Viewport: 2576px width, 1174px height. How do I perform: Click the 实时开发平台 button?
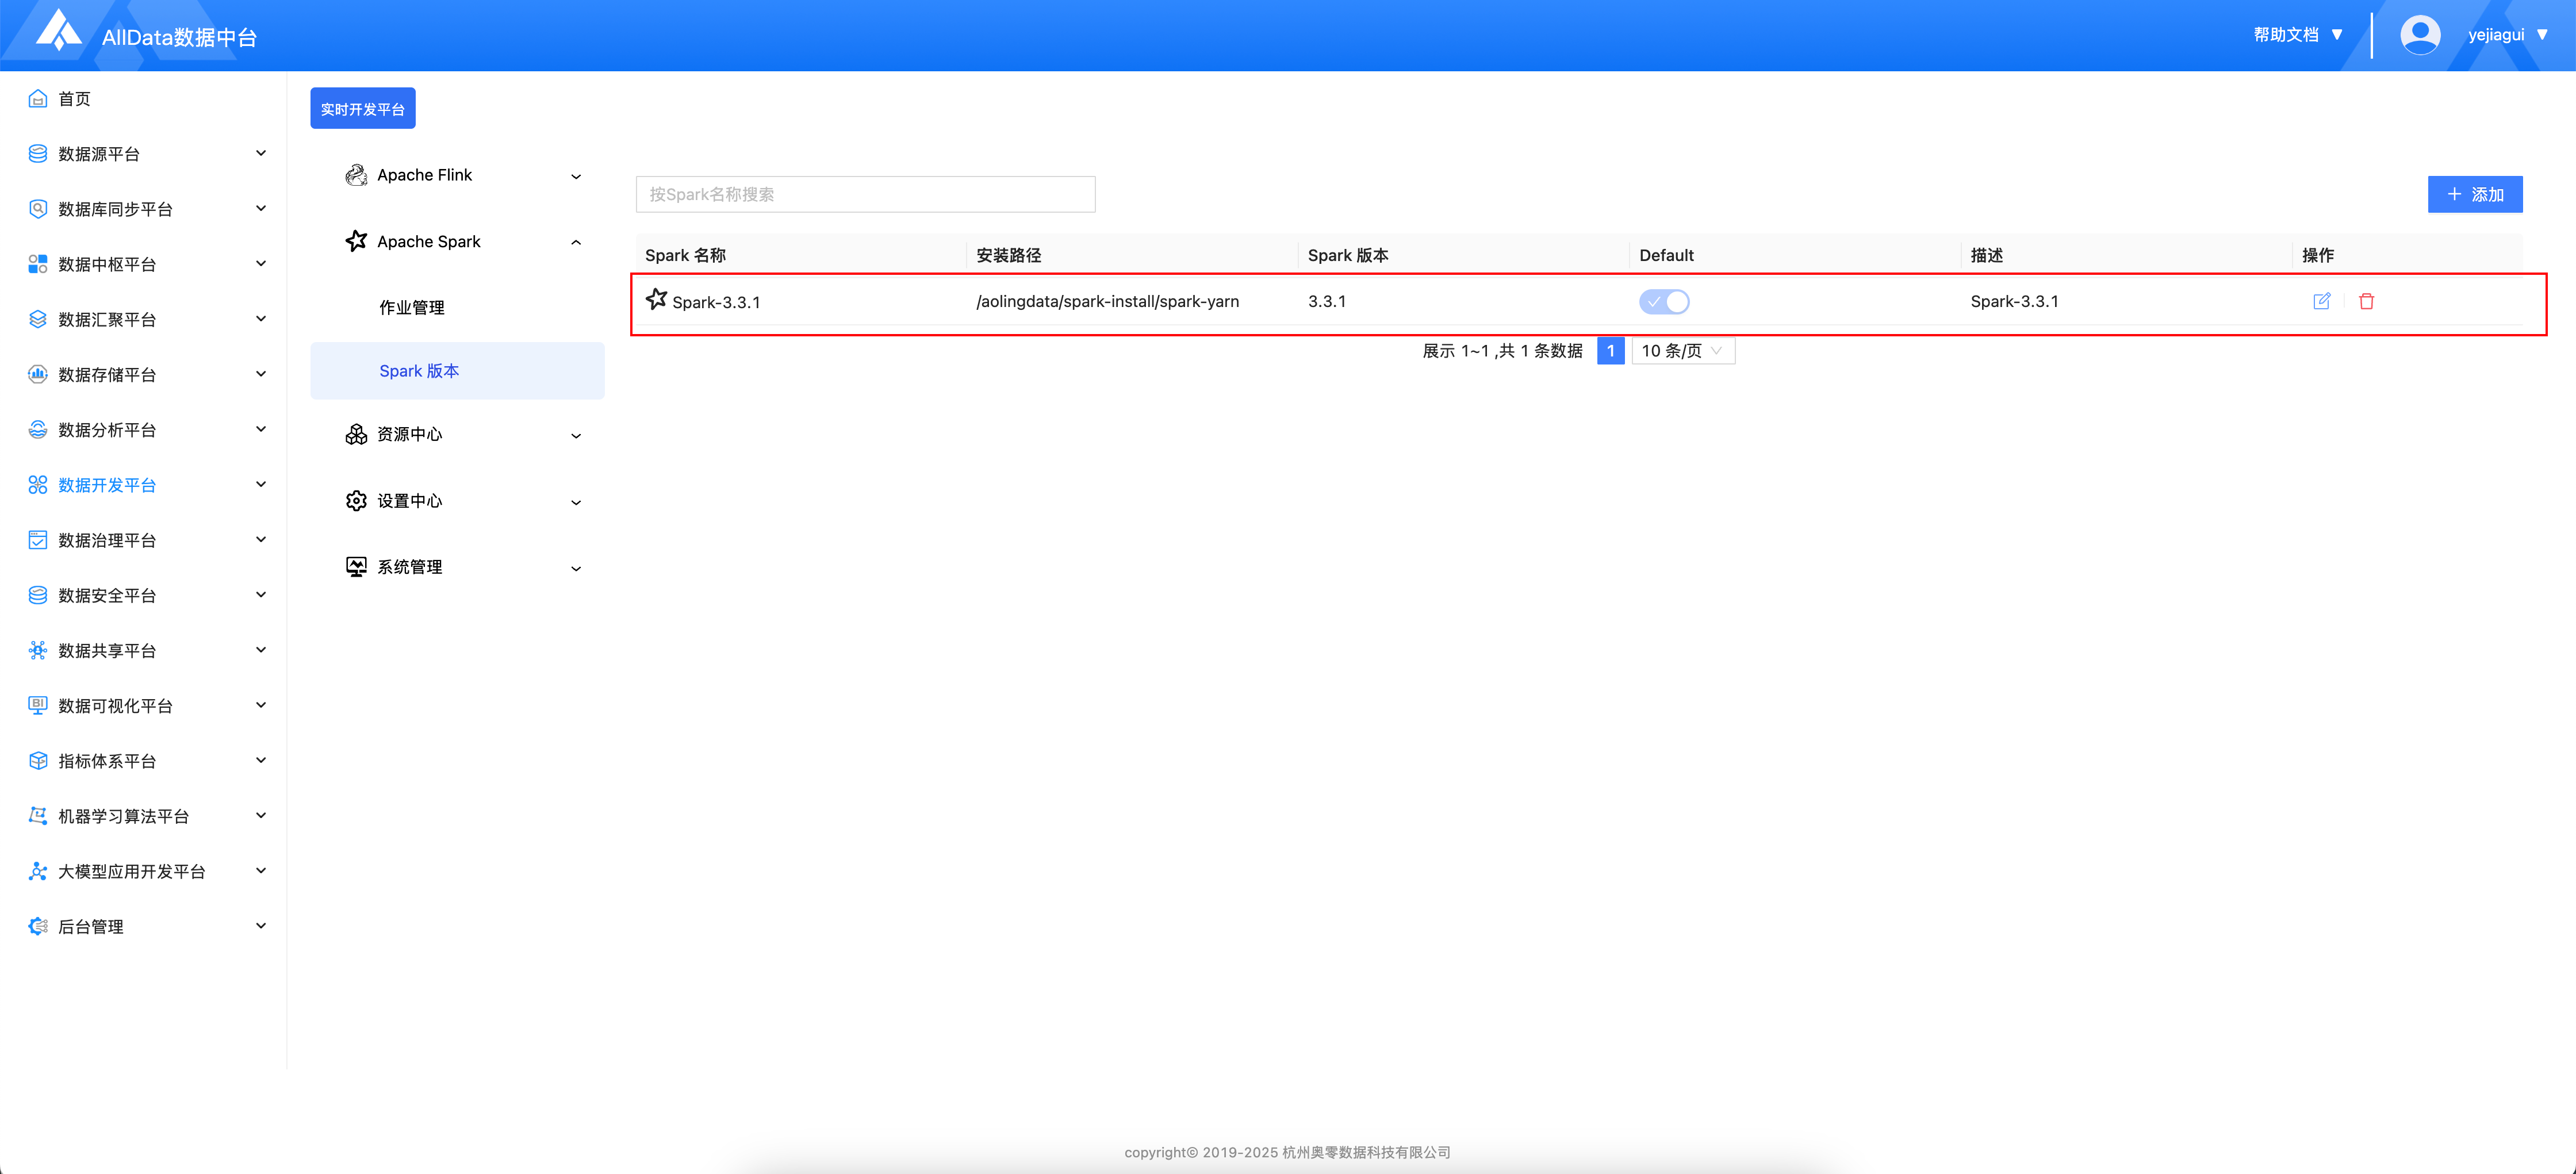click(362, 109)
